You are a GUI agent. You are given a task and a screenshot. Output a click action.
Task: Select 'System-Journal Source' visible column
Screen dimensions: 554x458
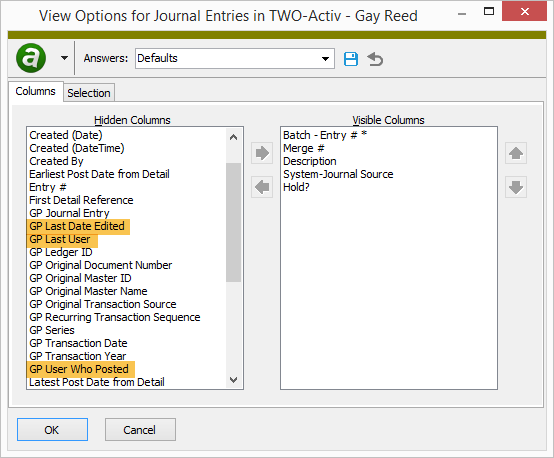pos(338,174)
